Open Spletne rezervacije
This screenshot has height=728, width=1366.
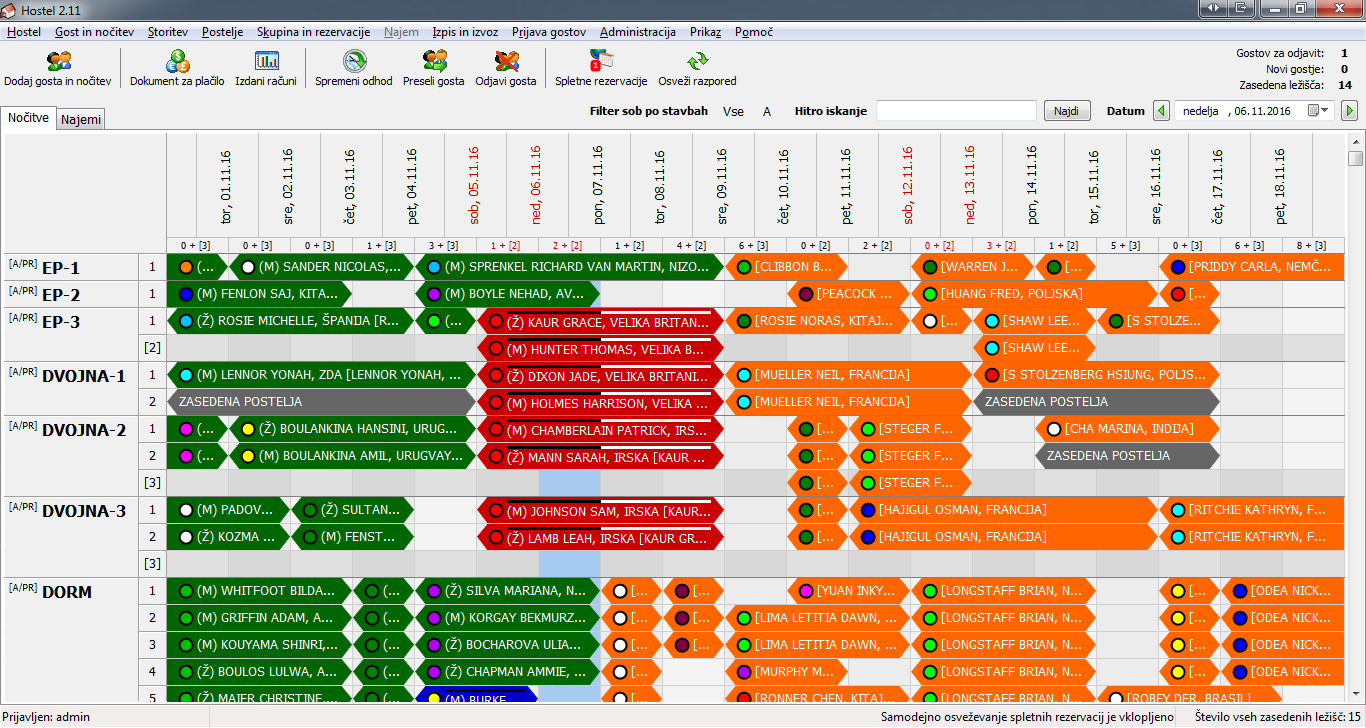[x=601, y=62]
